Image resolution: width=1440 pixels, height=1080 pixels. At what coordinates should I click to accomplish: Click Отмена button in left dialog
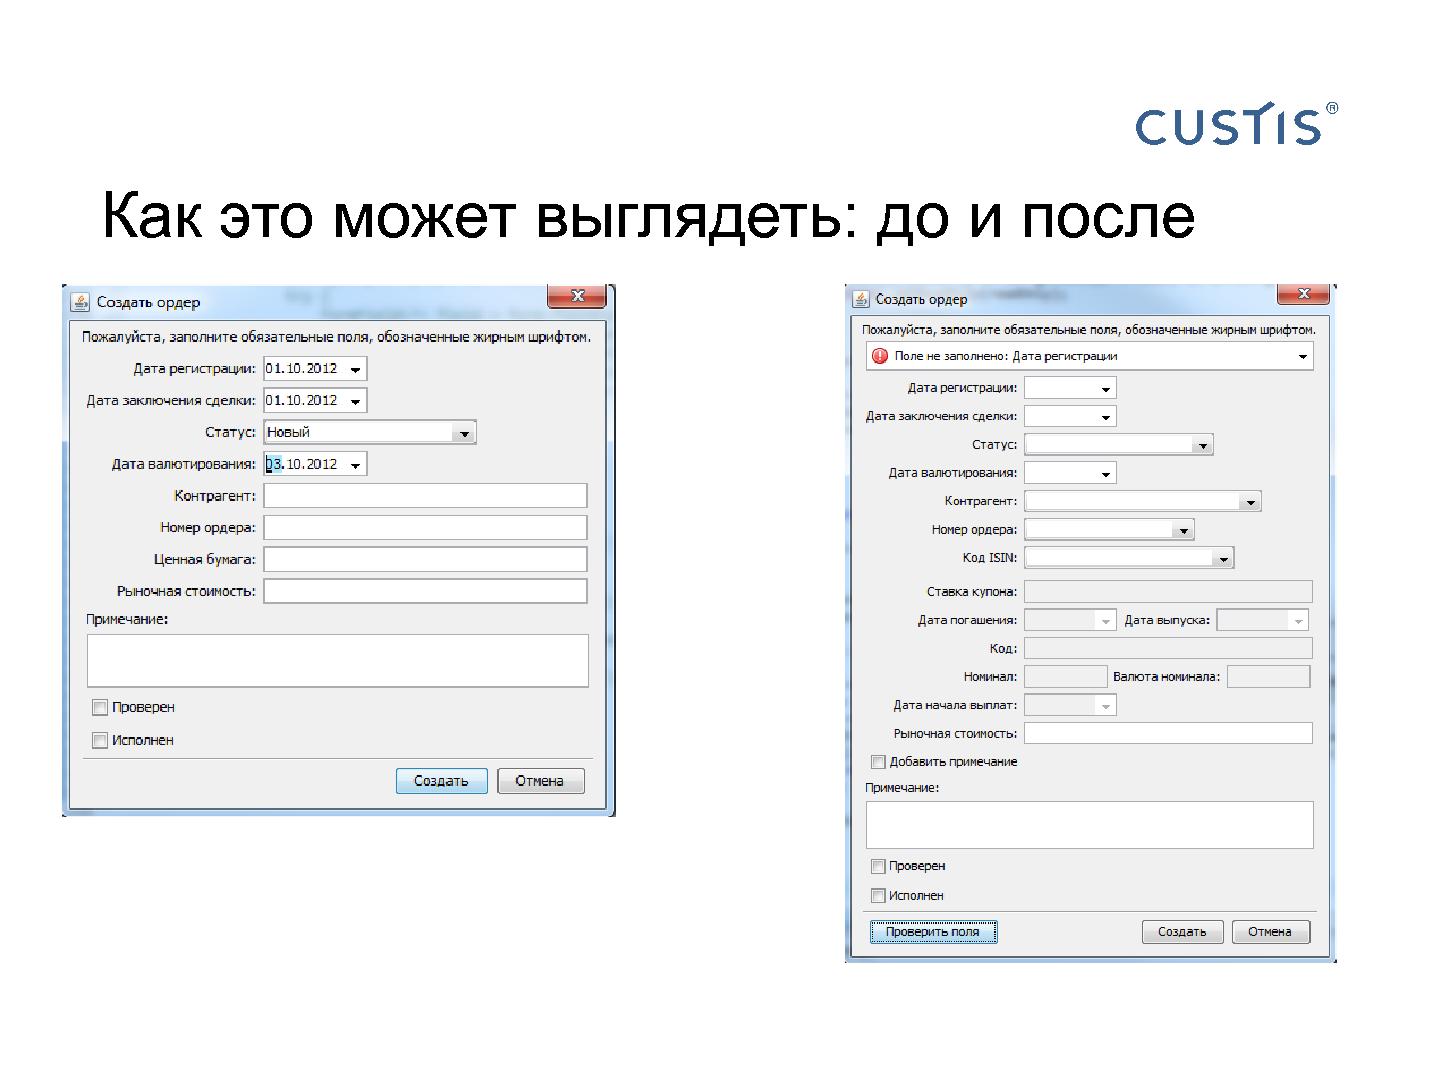[x=540, y=781]
